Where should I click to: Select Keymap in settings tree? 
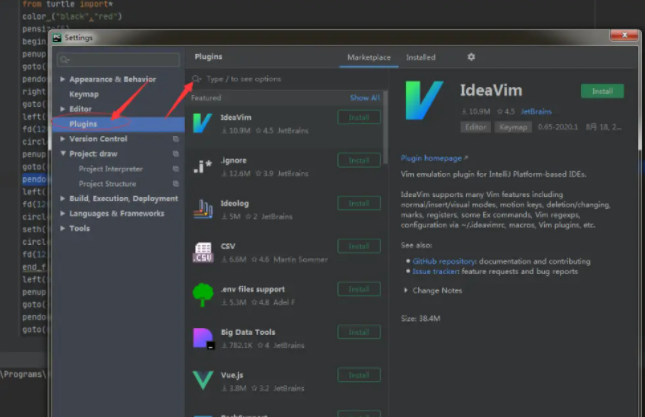click(84, 94)
